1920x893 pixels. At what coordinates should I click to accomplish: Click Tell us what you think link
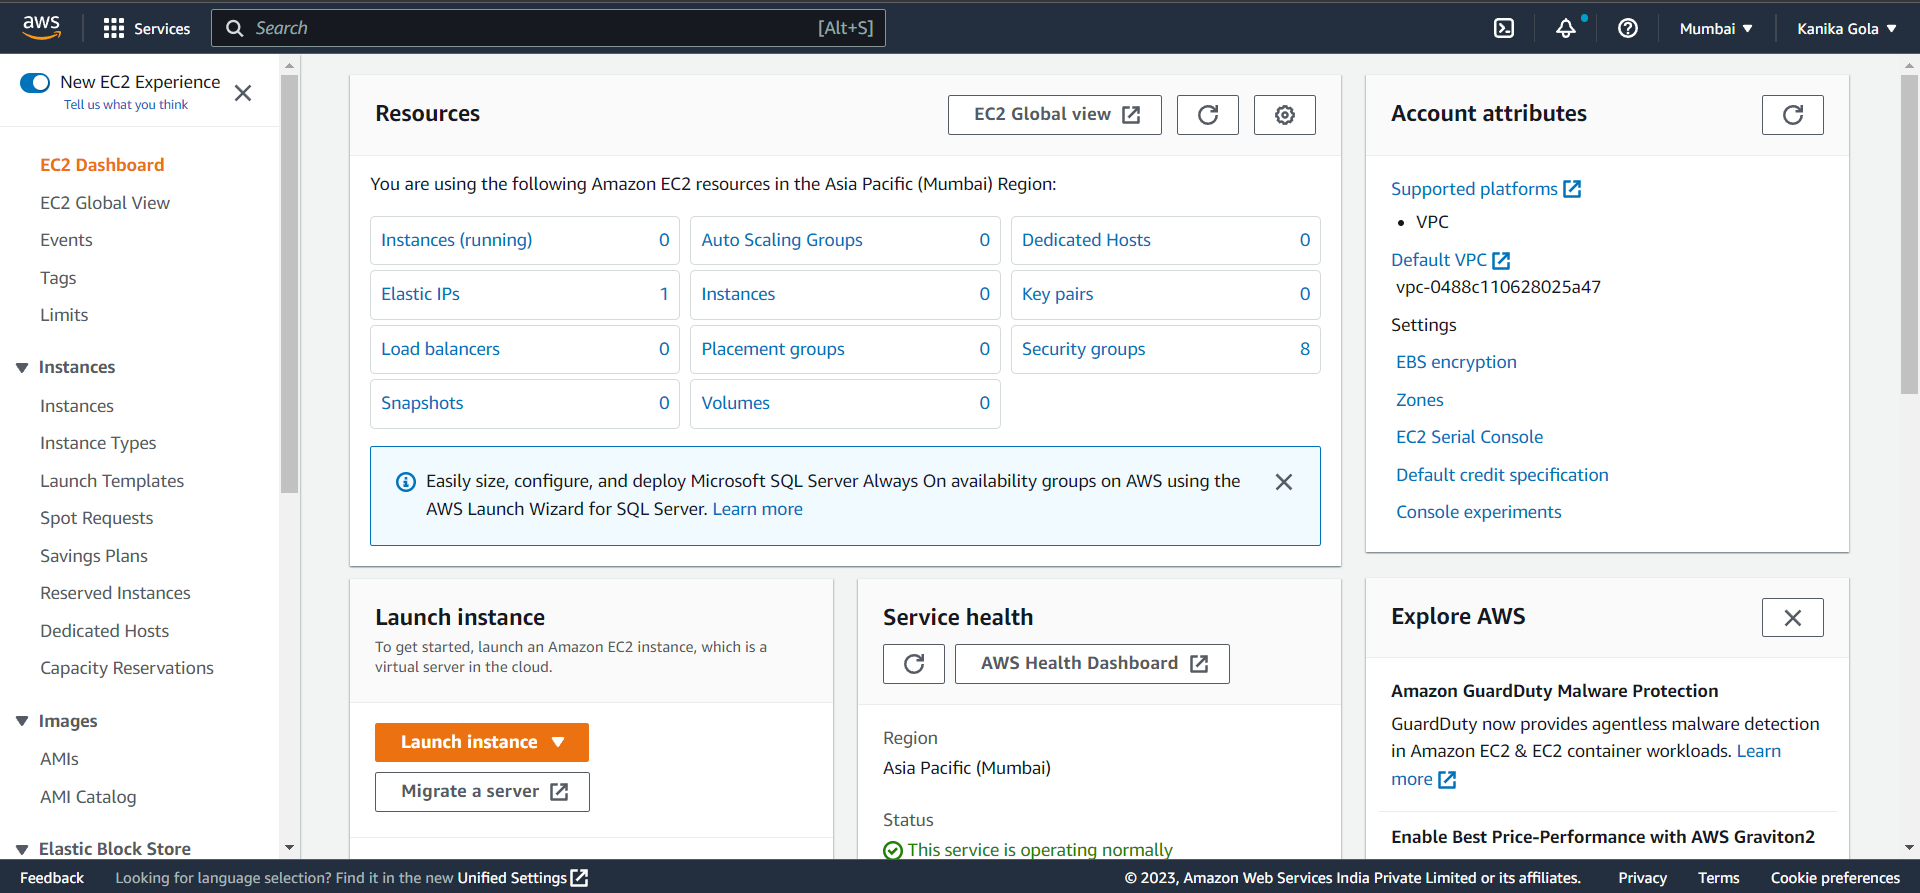click(126, 105)
